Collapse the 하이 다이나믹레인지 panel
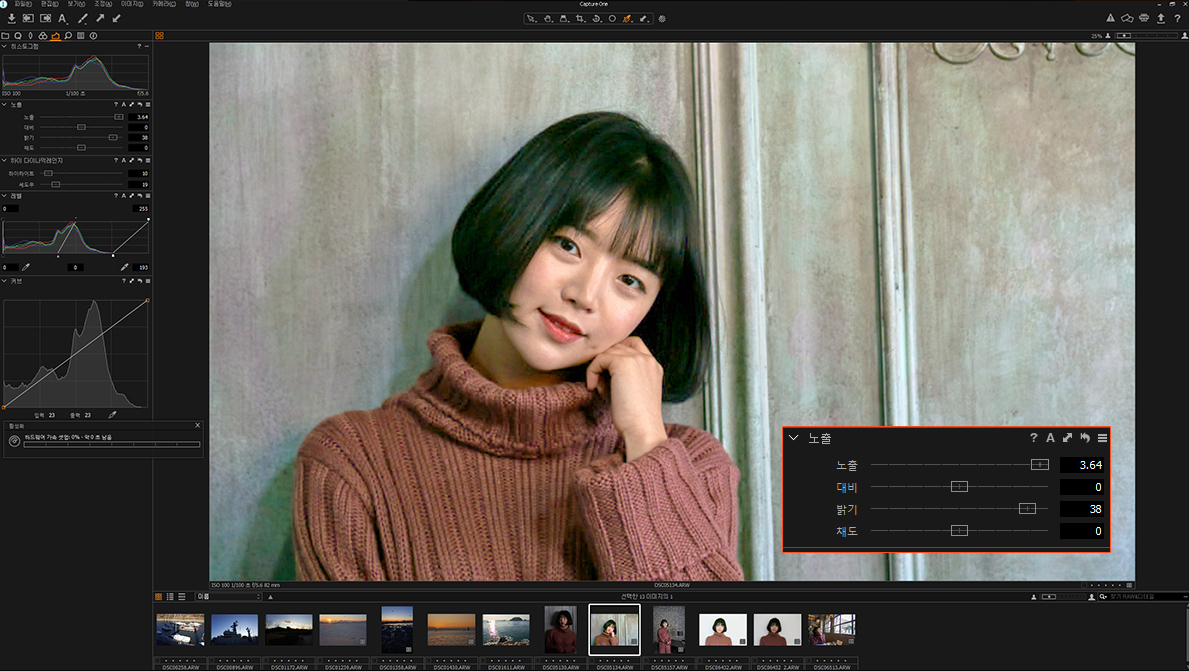Viewport: 1189px width, 671px height. [4, 160]
